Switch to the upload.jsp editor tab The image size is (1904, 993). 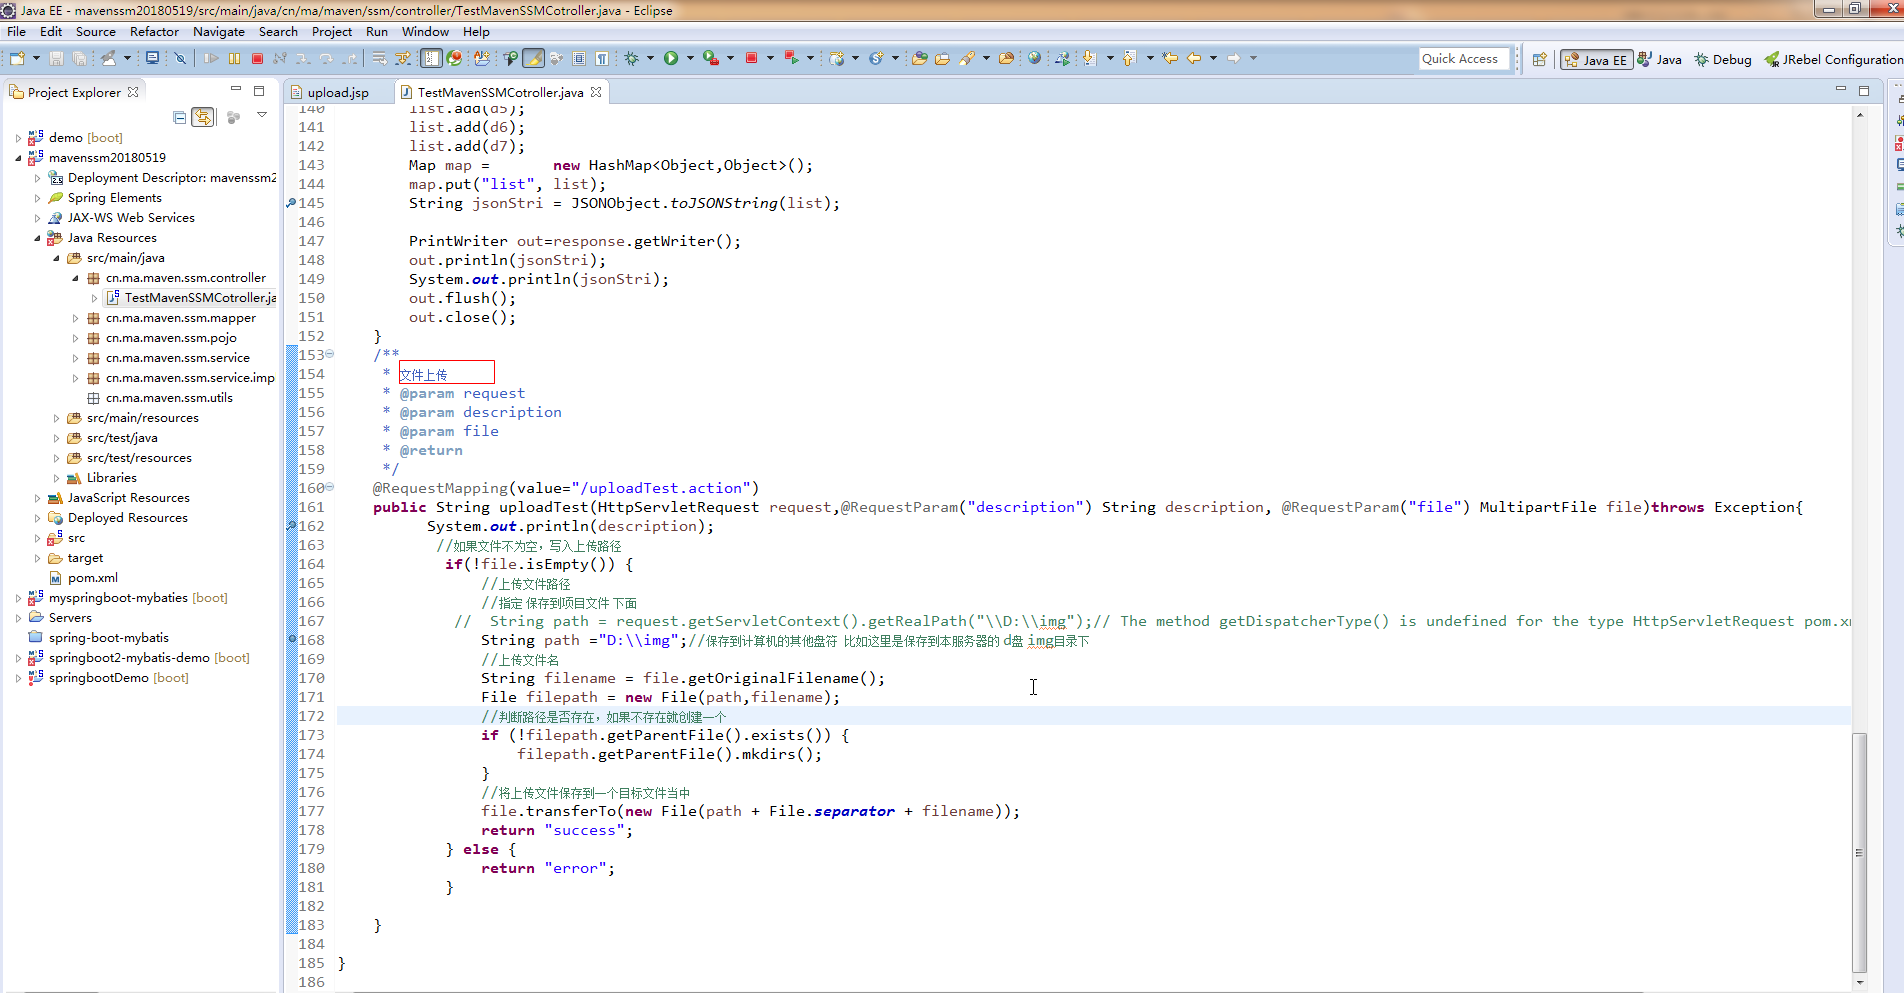tap(338, 92)
